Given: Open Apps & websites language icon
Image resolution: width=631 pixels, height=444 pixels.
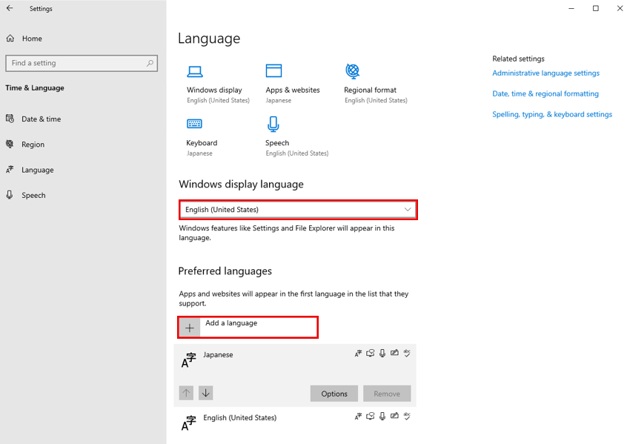Looking at the screenshot, I should click(x=273, y=71).
